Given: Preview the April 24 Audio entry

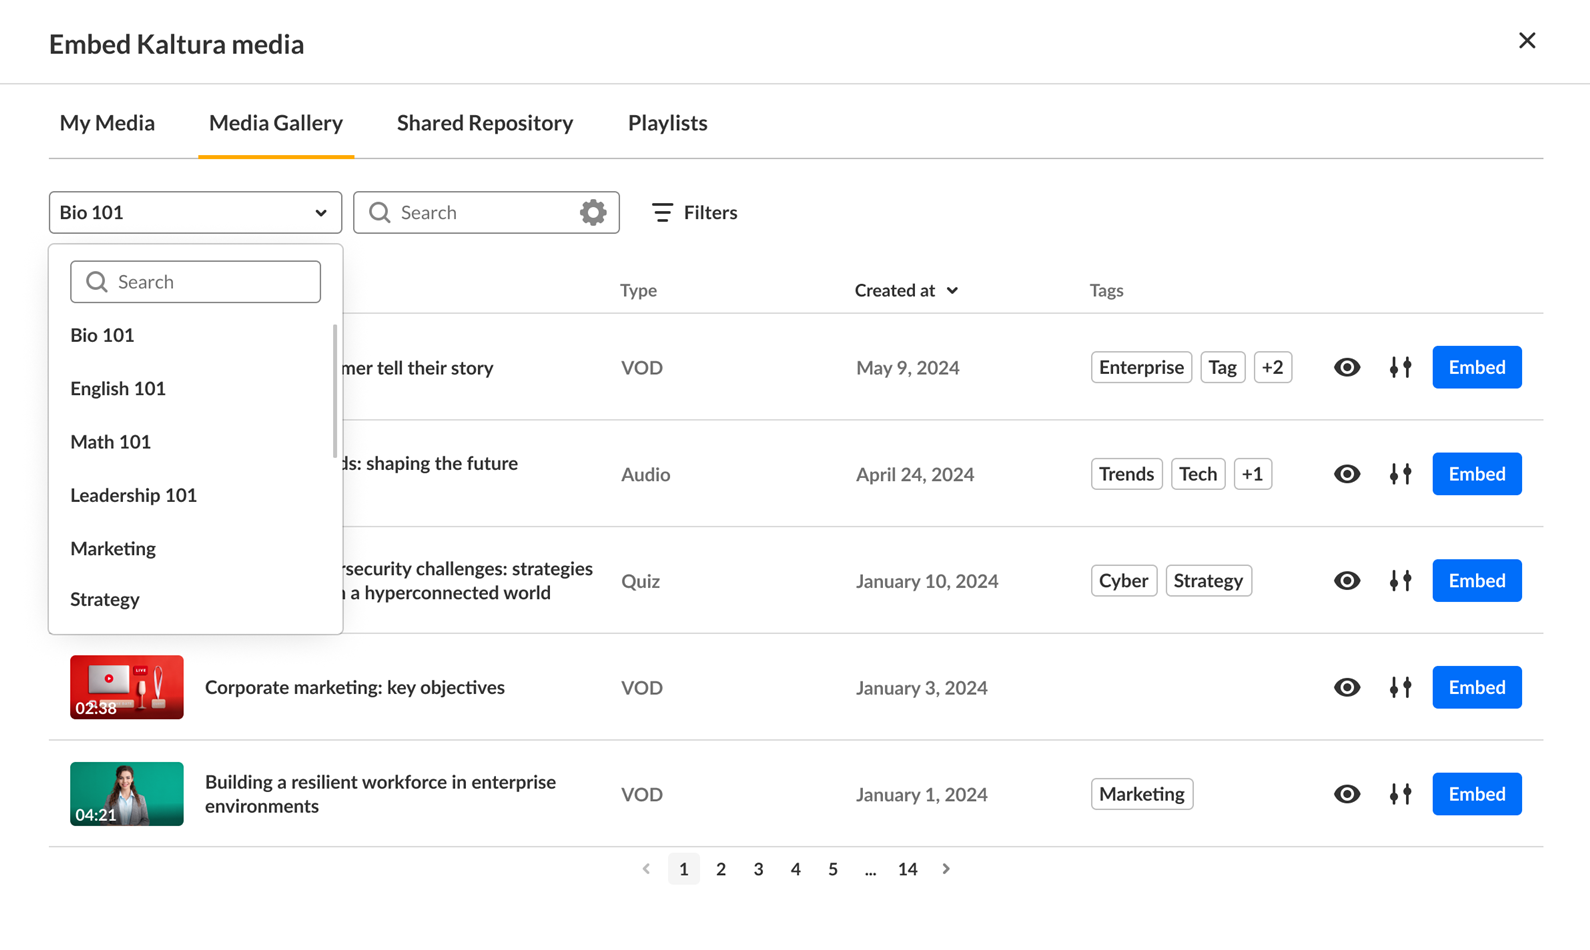Looking at the screenshot, I should pyautogui.click(x=1347, y=474).
